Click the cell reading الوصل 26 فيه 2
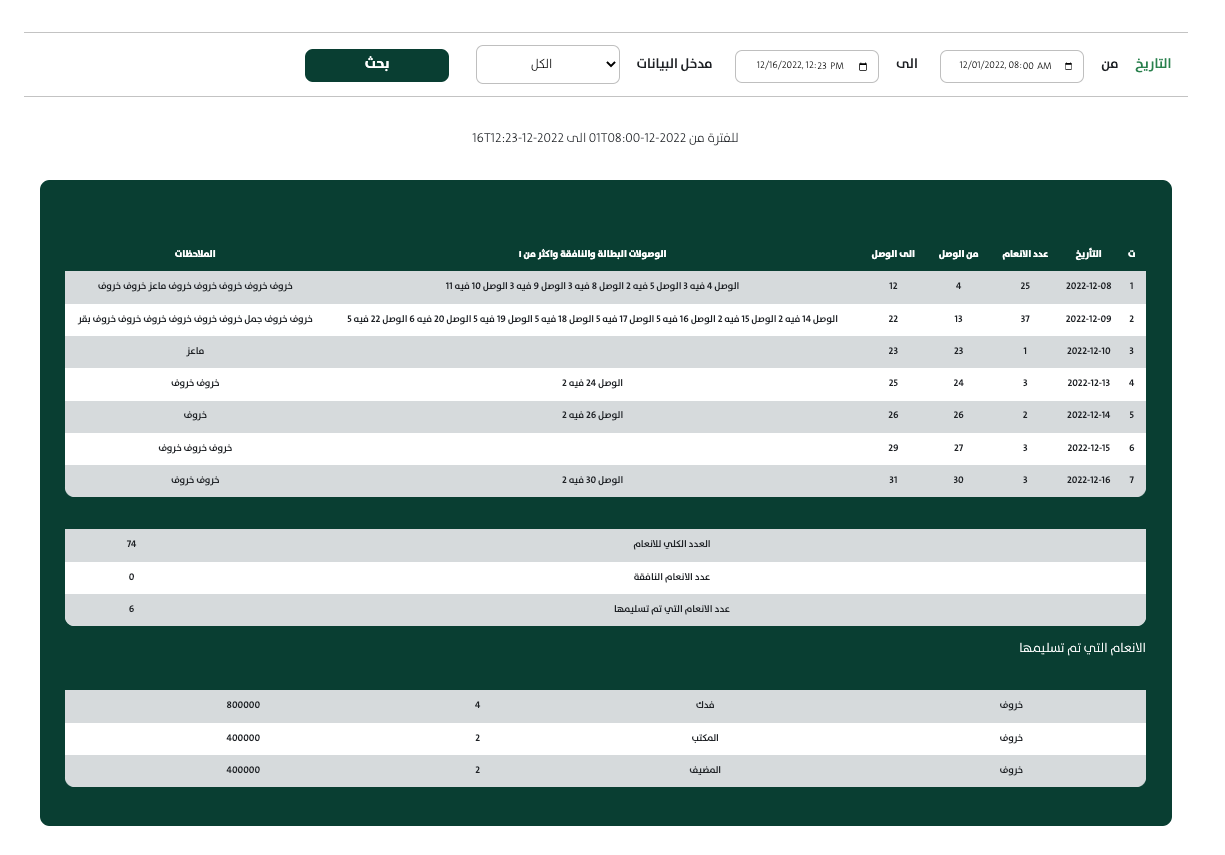The image size is (1225, 855). coord(592,415)
